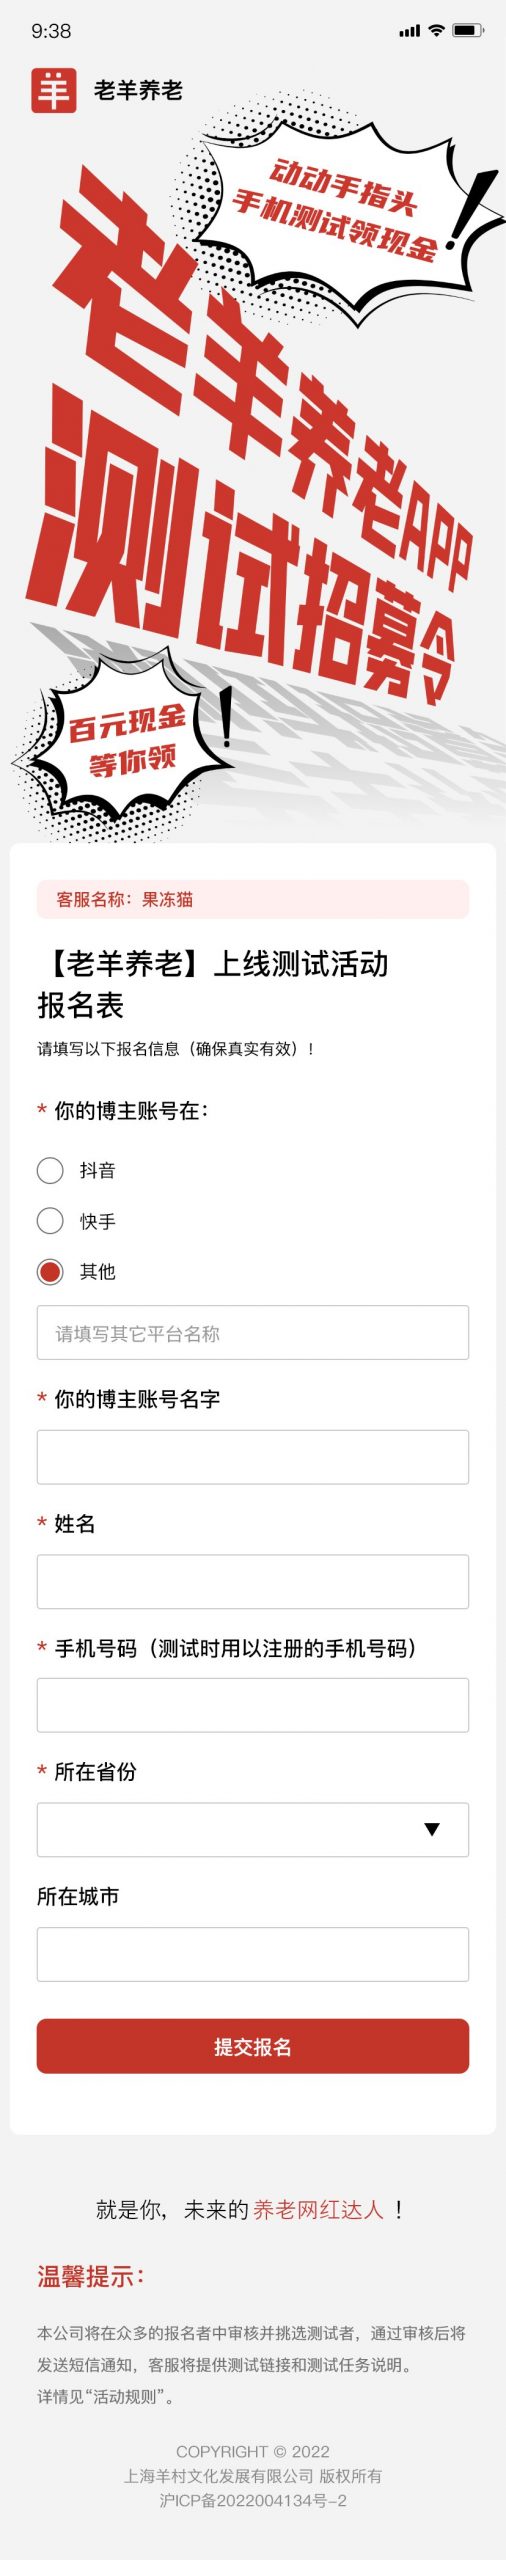Click the 姓名 input box
The width and height of the screenshot is (506, 2560).
253,1581
